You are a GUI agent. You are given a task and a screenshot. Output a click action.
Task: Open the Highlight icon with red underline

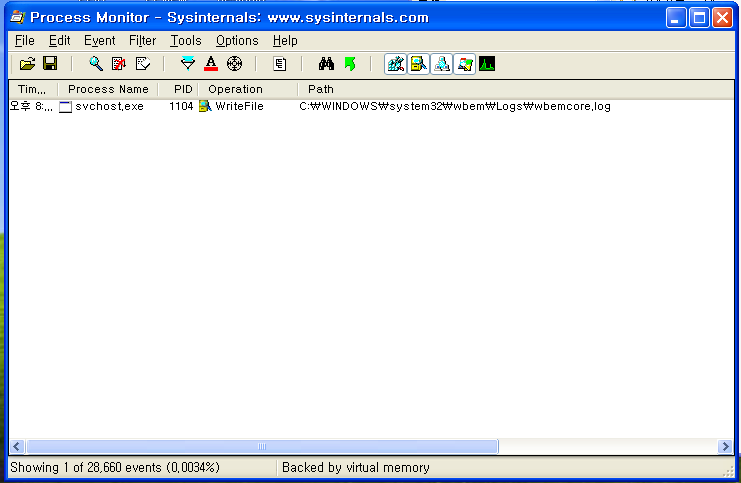pos(211,63)
